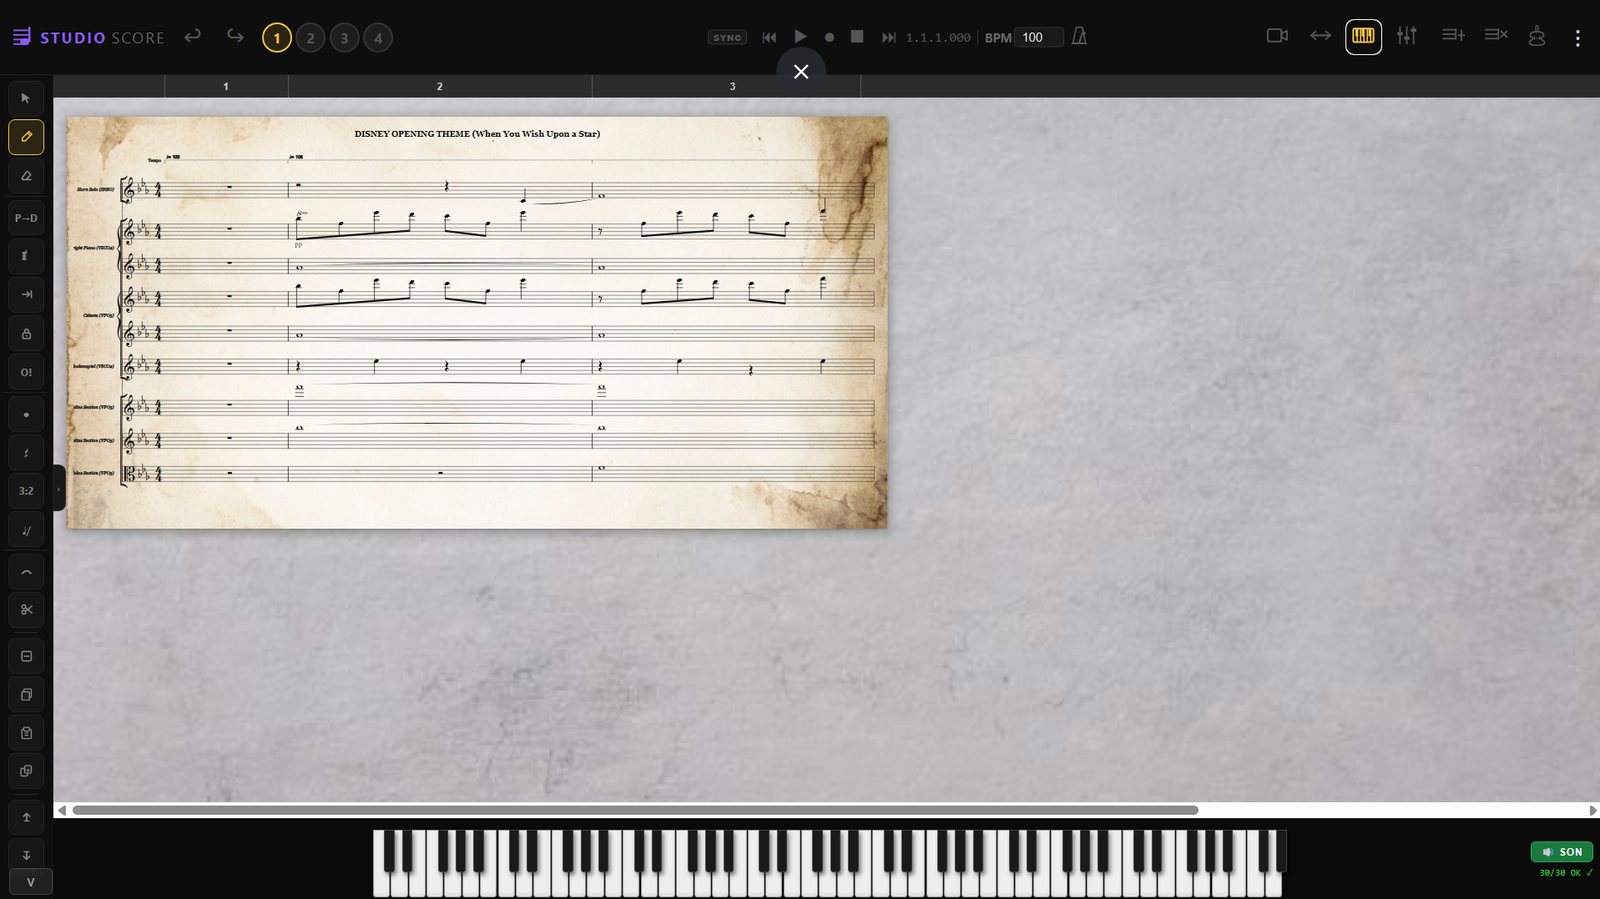Open the three-dot more menu
This screenshot has width=1600, height=899.
[1578, 38]
